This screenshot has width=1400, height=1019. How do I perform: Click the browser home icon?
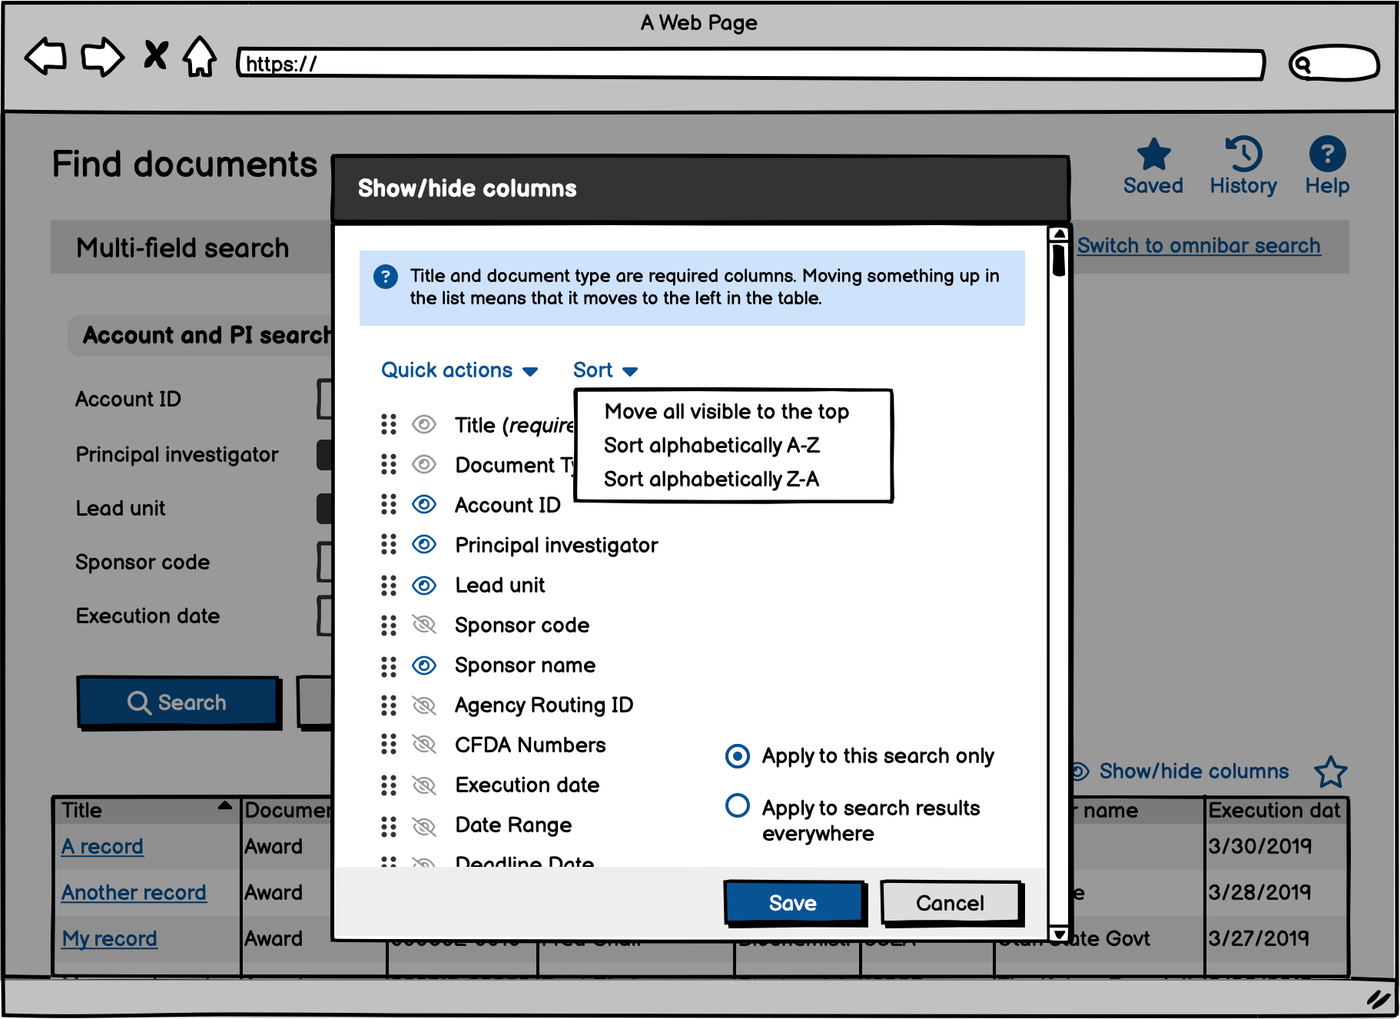click(x=200, y=57)
